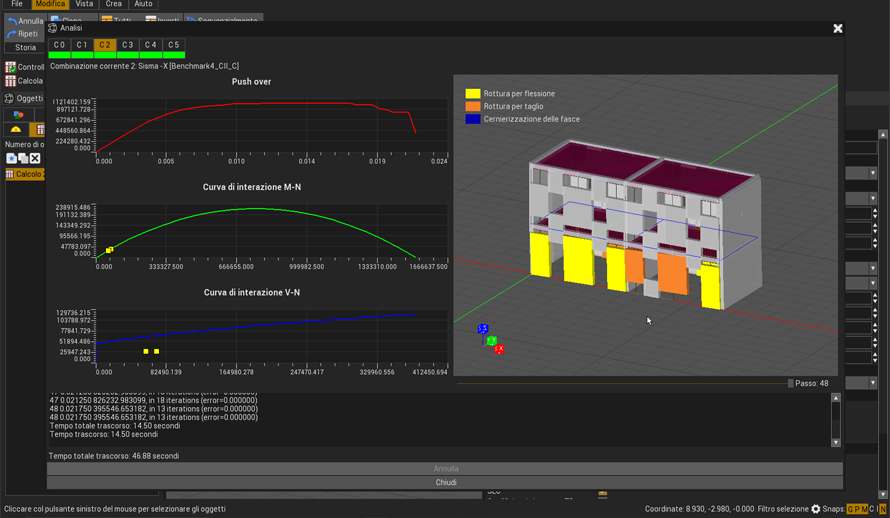
Task: Click the Filtro selezione label
Action: (783, 509)
